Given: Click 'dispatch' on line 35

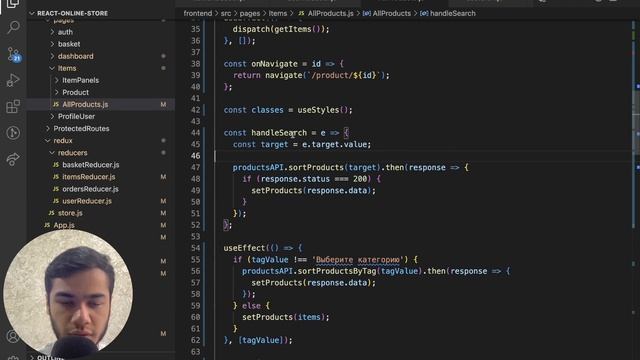Looking at the screenshot, I should click(251, 29).
